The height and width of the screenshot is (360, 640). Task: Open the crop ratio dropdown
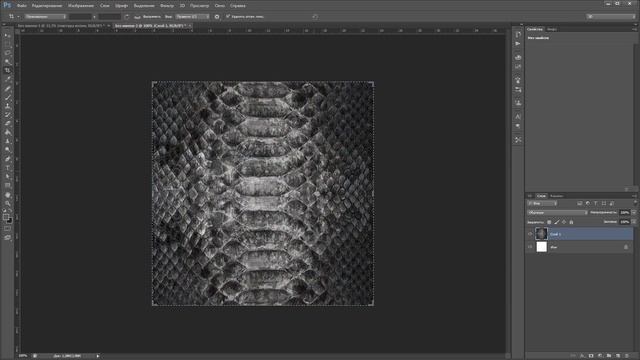(x=45, y=17)
